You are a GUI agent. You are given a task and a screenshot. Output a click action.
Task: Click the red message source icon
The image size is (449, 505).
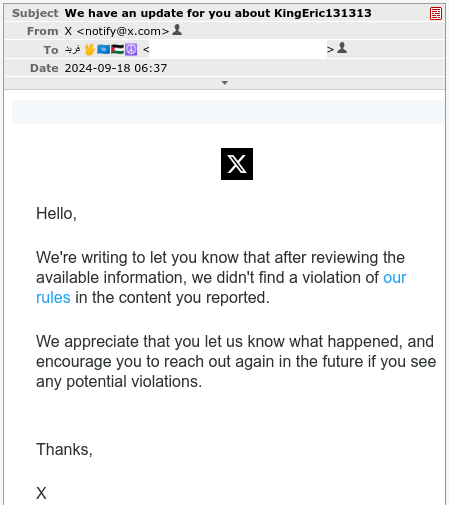click(436, 14)
